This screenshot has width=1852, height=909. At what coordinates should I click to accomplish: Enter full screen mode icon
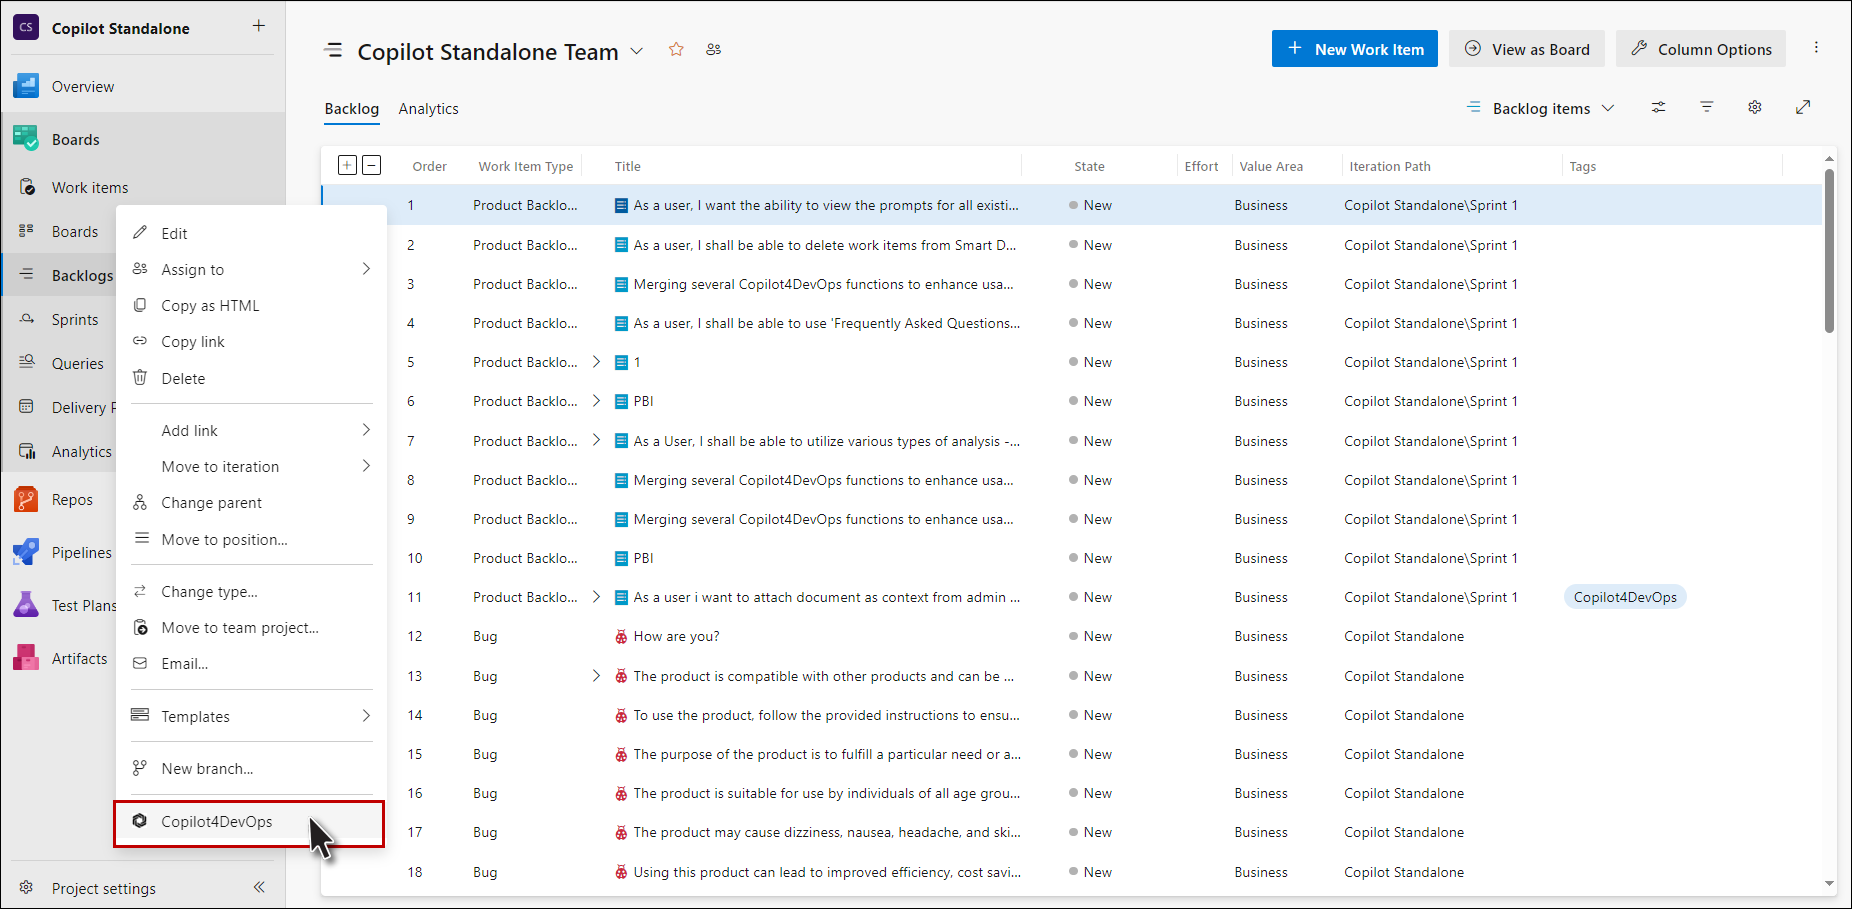tap(1803, 107)
